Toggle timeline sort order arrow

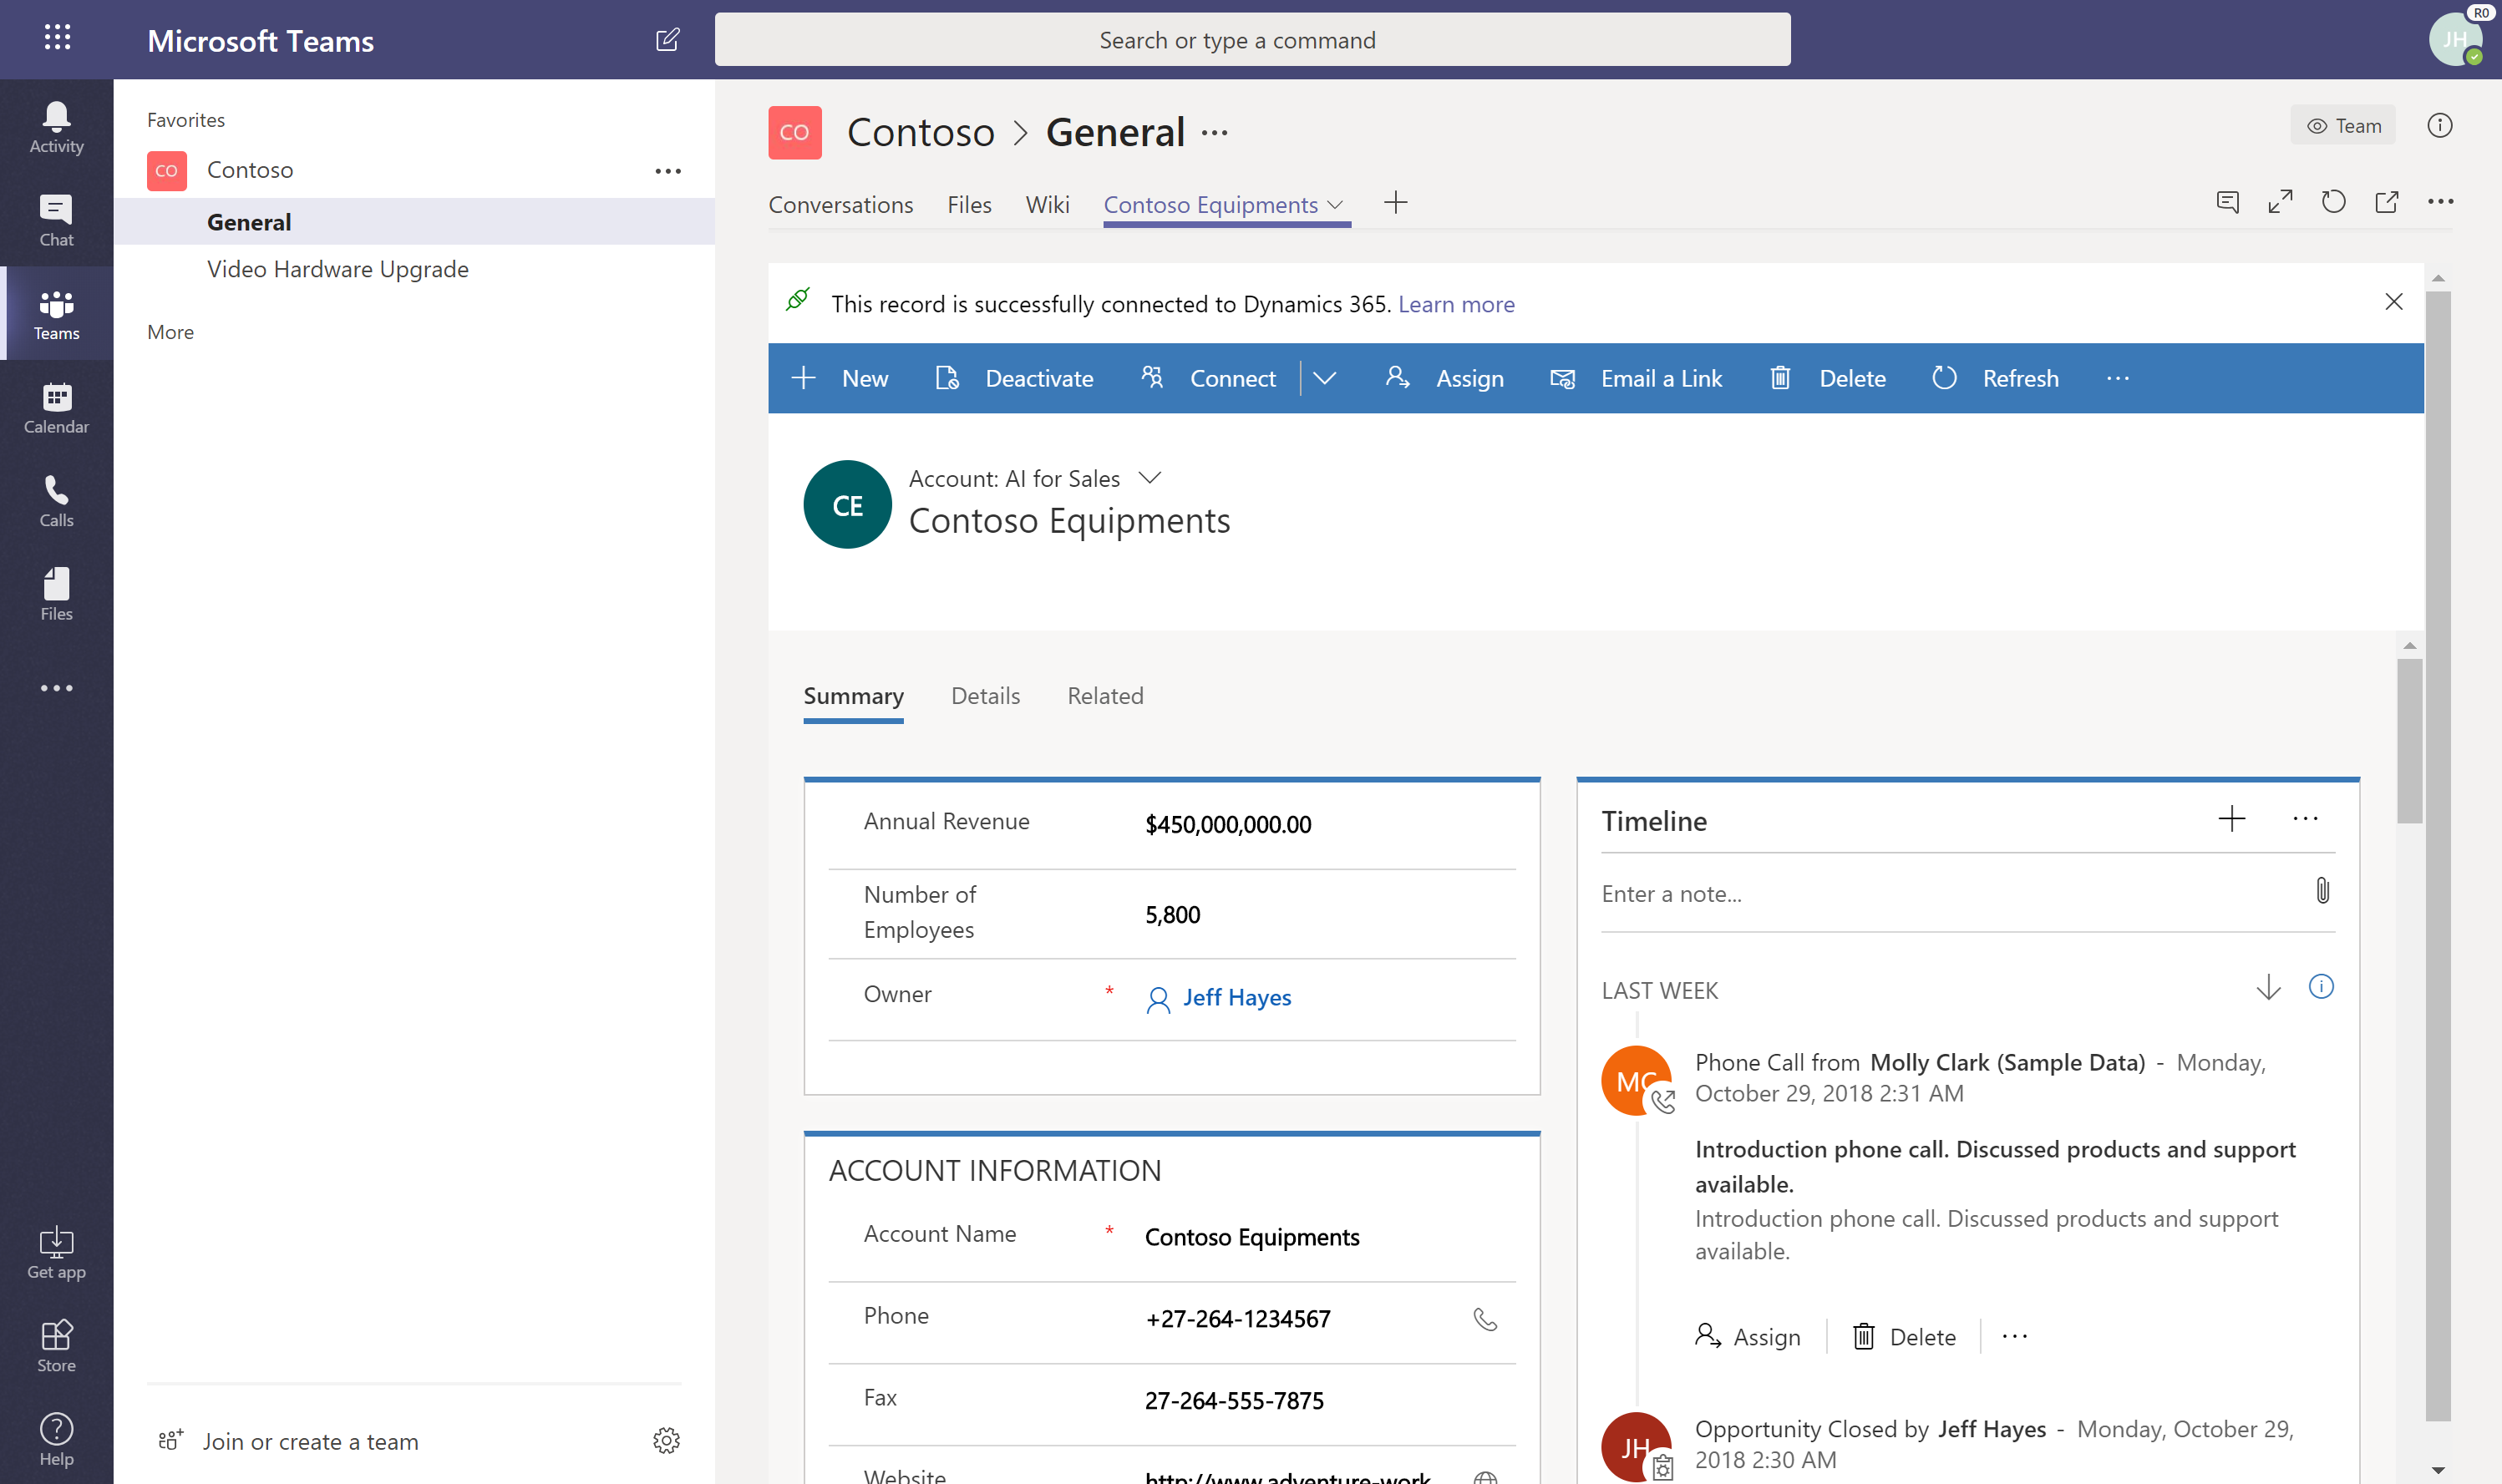(x=2268, y=988)
